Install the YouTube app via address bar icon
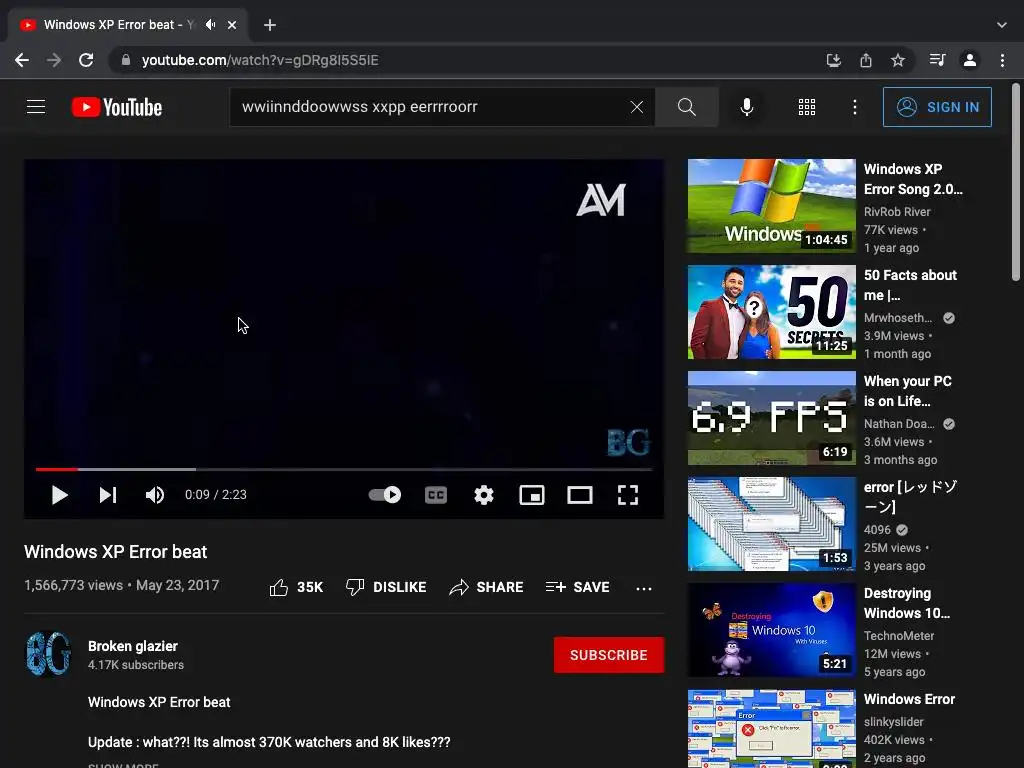Image resolution: width=1024 pixels, height=768 pixels. (x=833, y=60)
